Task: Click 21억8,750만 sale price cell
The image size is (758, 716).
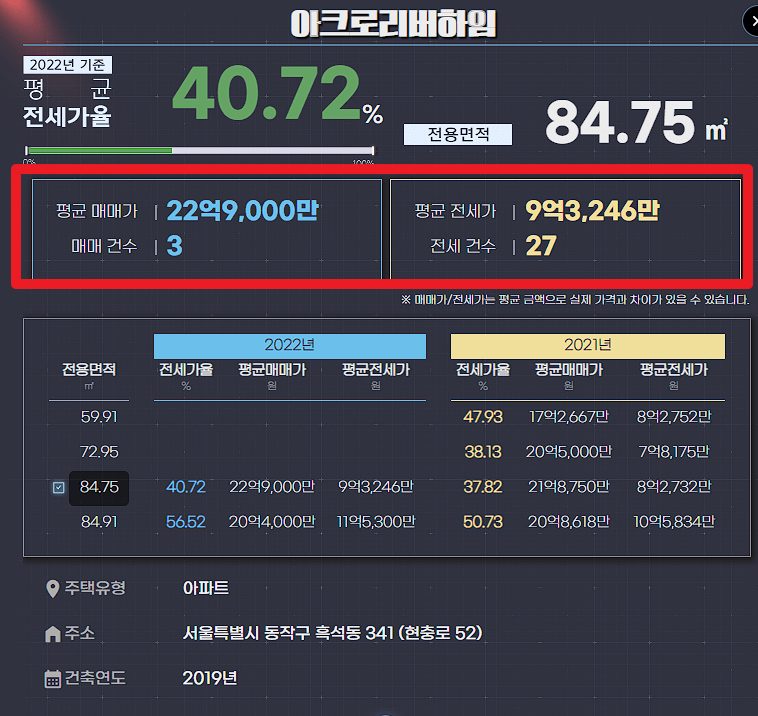Action: pos(569,487)
